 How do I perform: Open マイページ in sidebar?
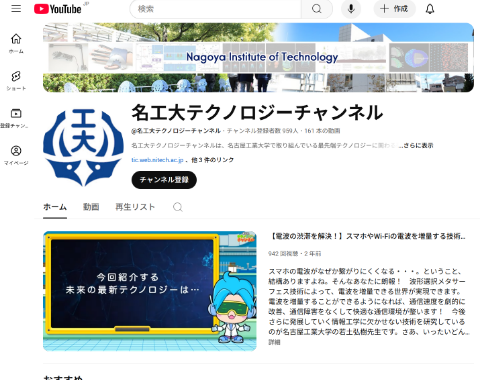(16, 155)
